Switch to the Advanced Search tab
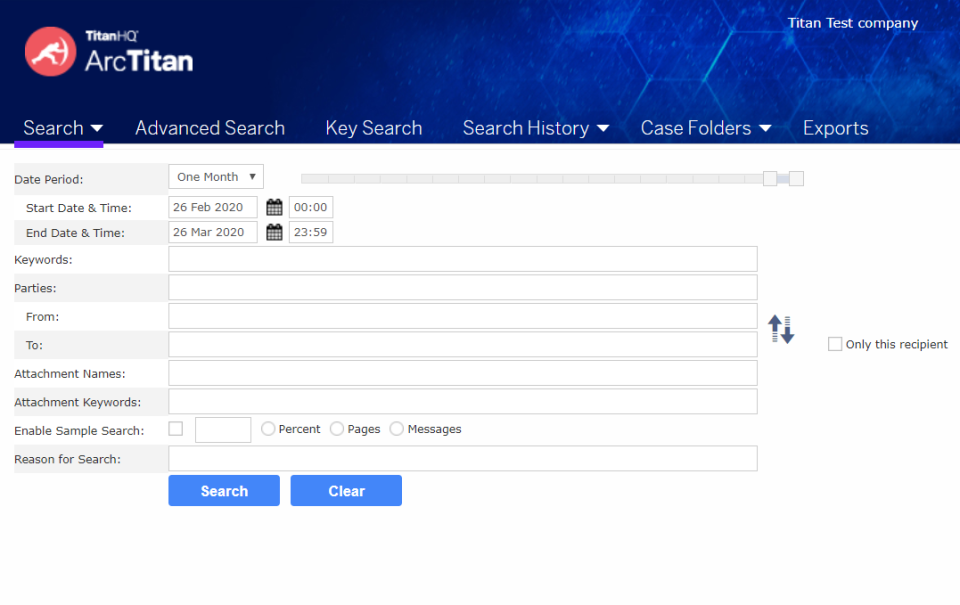The width and height of the screenshot is (960, 605). pos(210,128)
